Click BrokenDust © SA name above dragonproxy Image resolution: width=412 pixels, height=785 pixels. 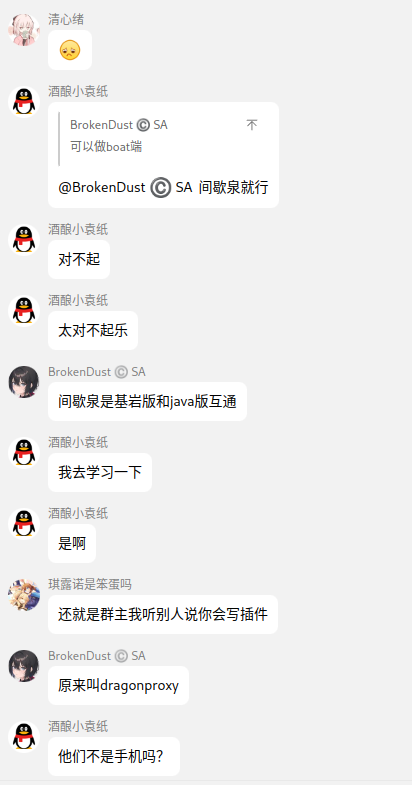[97, 655]
